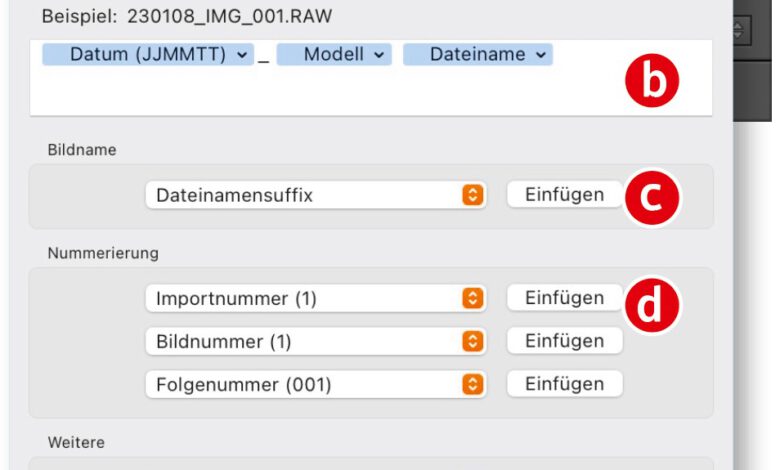Click the red marker labeled c
Screen dimensions: 780x470
[652, 197]
